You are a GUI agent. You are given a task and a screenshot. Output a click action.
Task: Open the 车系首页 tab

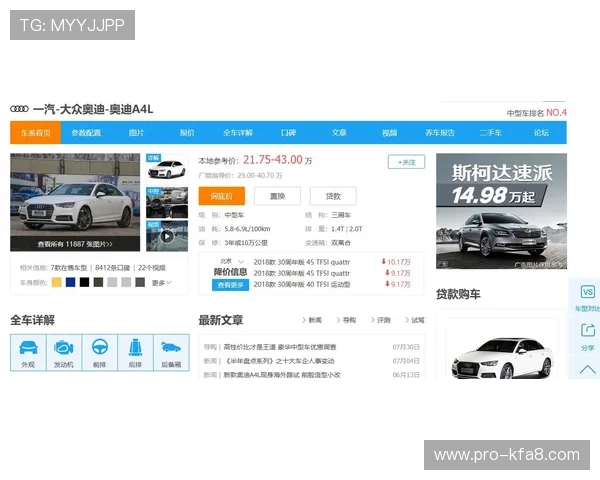(36, 133)
